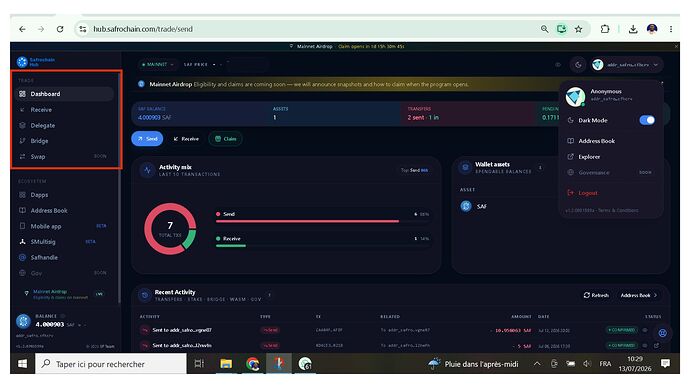Click the Safhandle at-sign icon
690x388 pixels.
(x=22, y=257)
